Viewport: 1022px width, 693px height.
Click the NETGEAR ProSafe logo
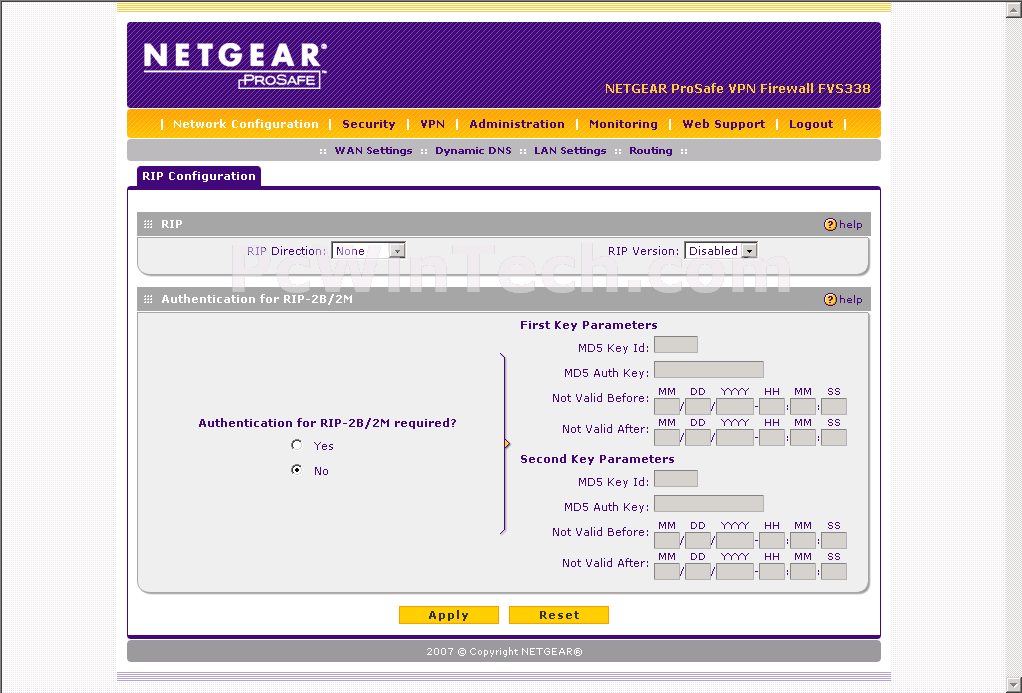click(x=235, y=65)
